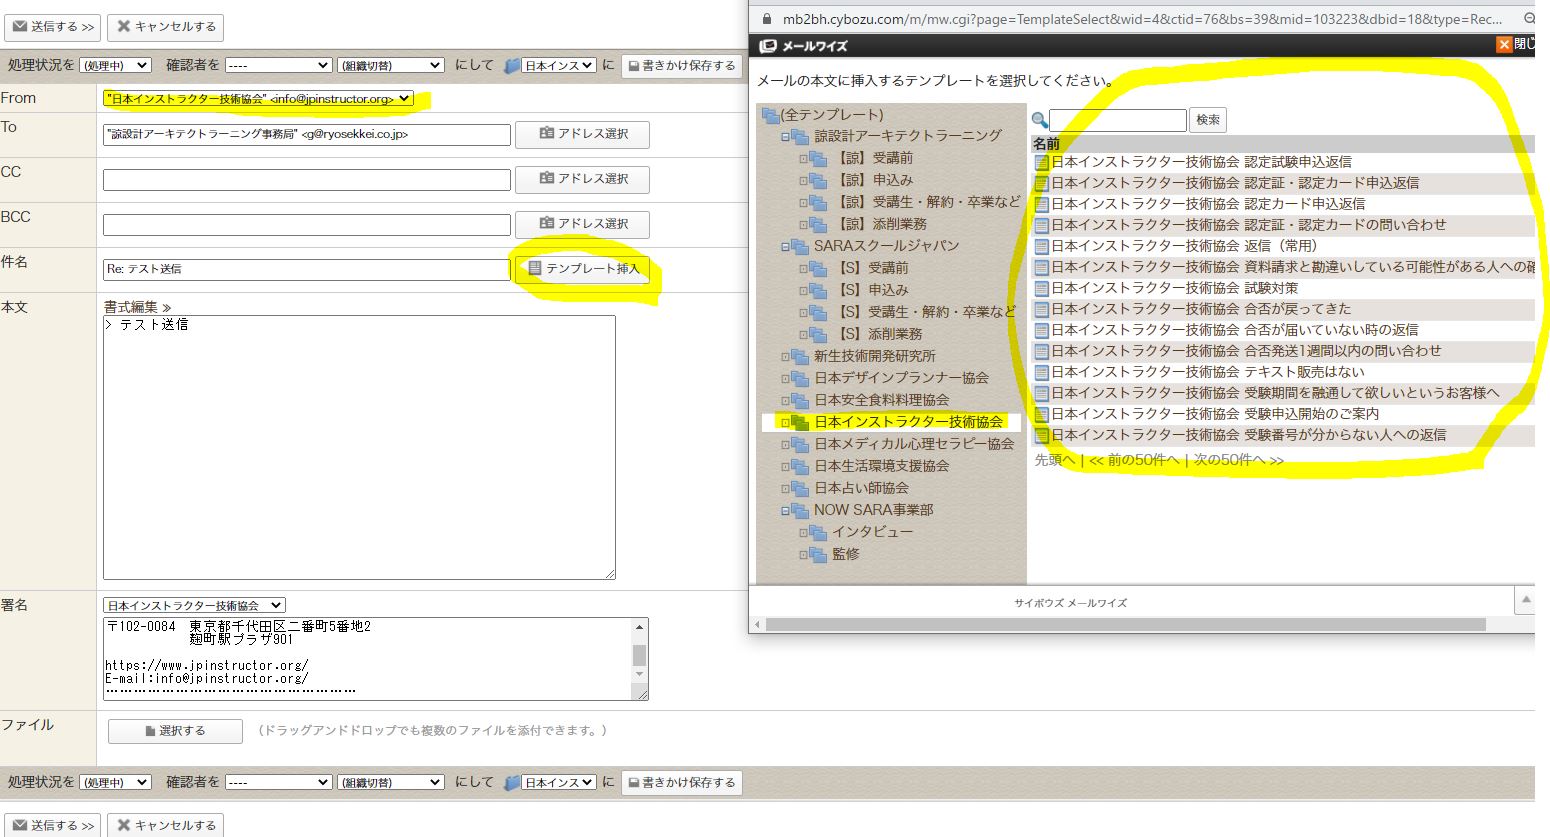
Task: Expand the 日本デザインプランナー協会 tree node
Action: click(x=785, y=378)
